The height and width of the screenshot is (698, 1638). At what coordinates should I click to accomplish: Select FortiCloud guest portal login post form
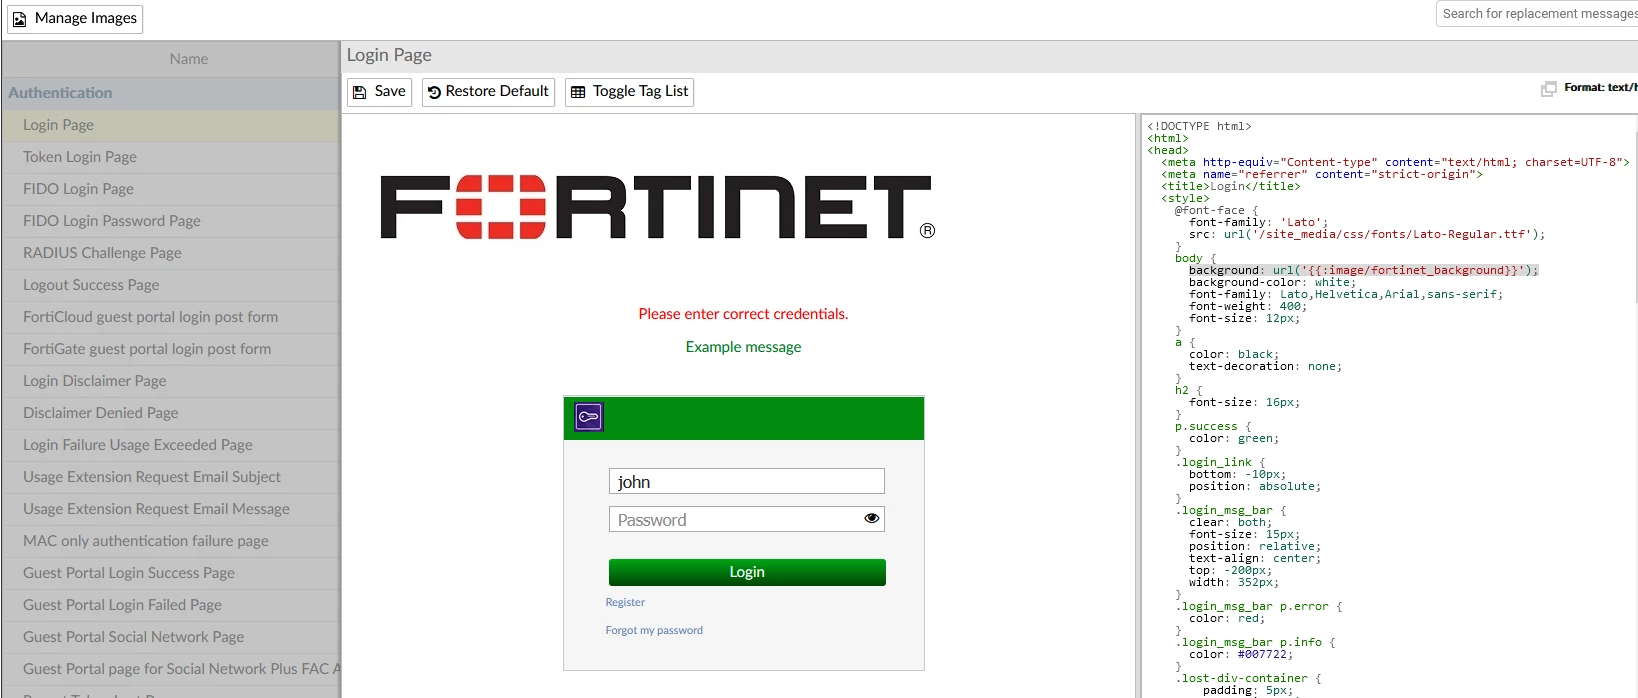click(171, 317)
